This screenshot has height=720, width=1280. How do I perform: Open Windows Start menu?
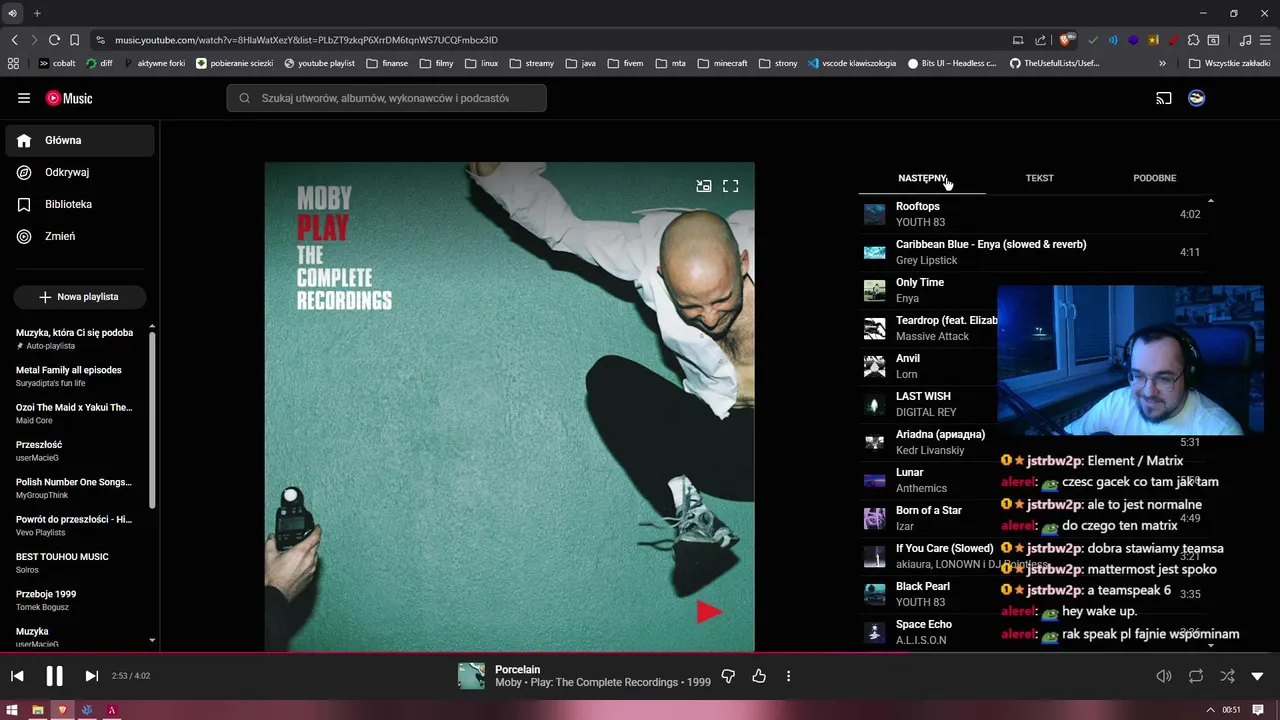pyautogui.click(x=13, y=710)
